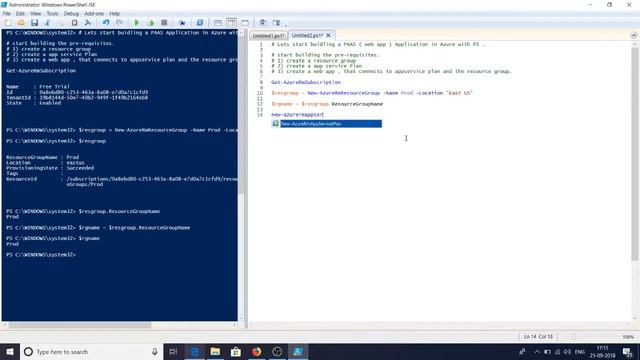The height and width of the screenshot is (360, 640).
Task: Click the PowerShell ISE taskbar icon
Action: 298,351
